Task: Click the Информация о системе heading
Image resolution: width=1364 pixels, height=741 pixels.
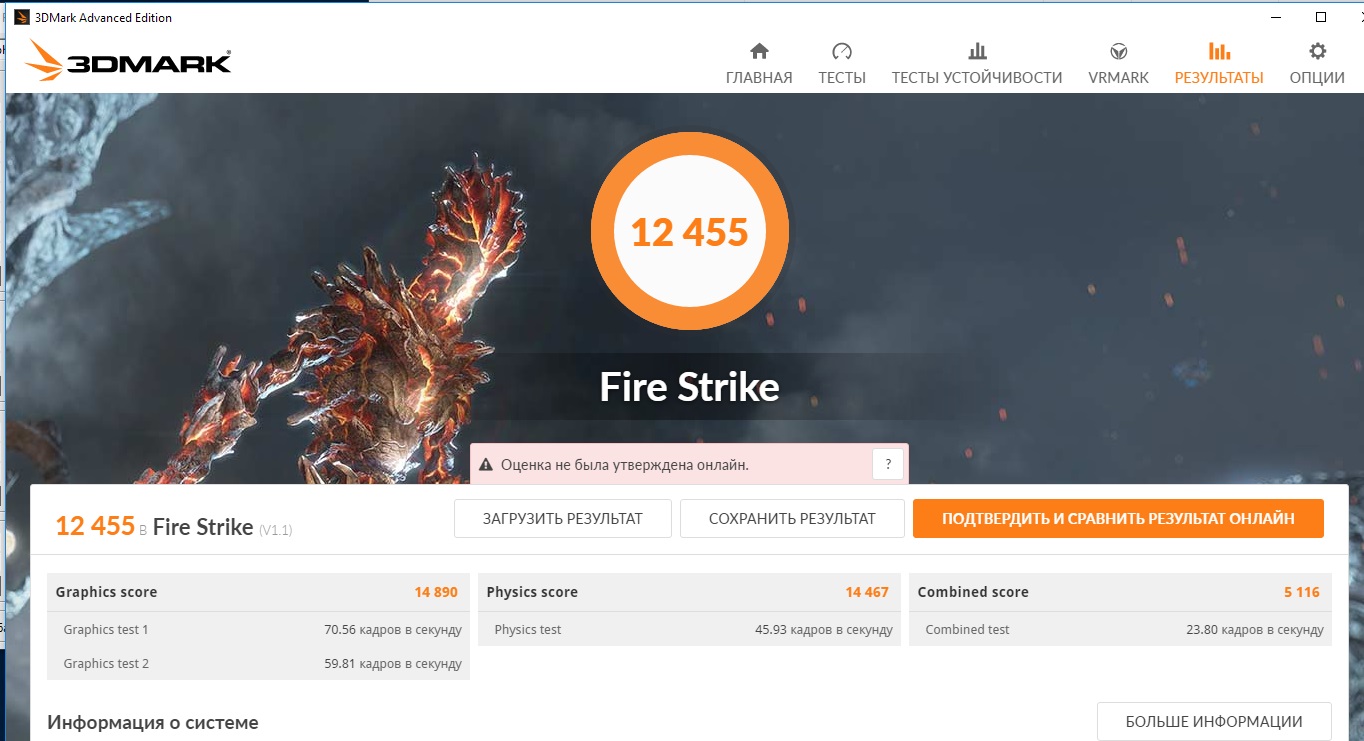Action: pos(153,722)
